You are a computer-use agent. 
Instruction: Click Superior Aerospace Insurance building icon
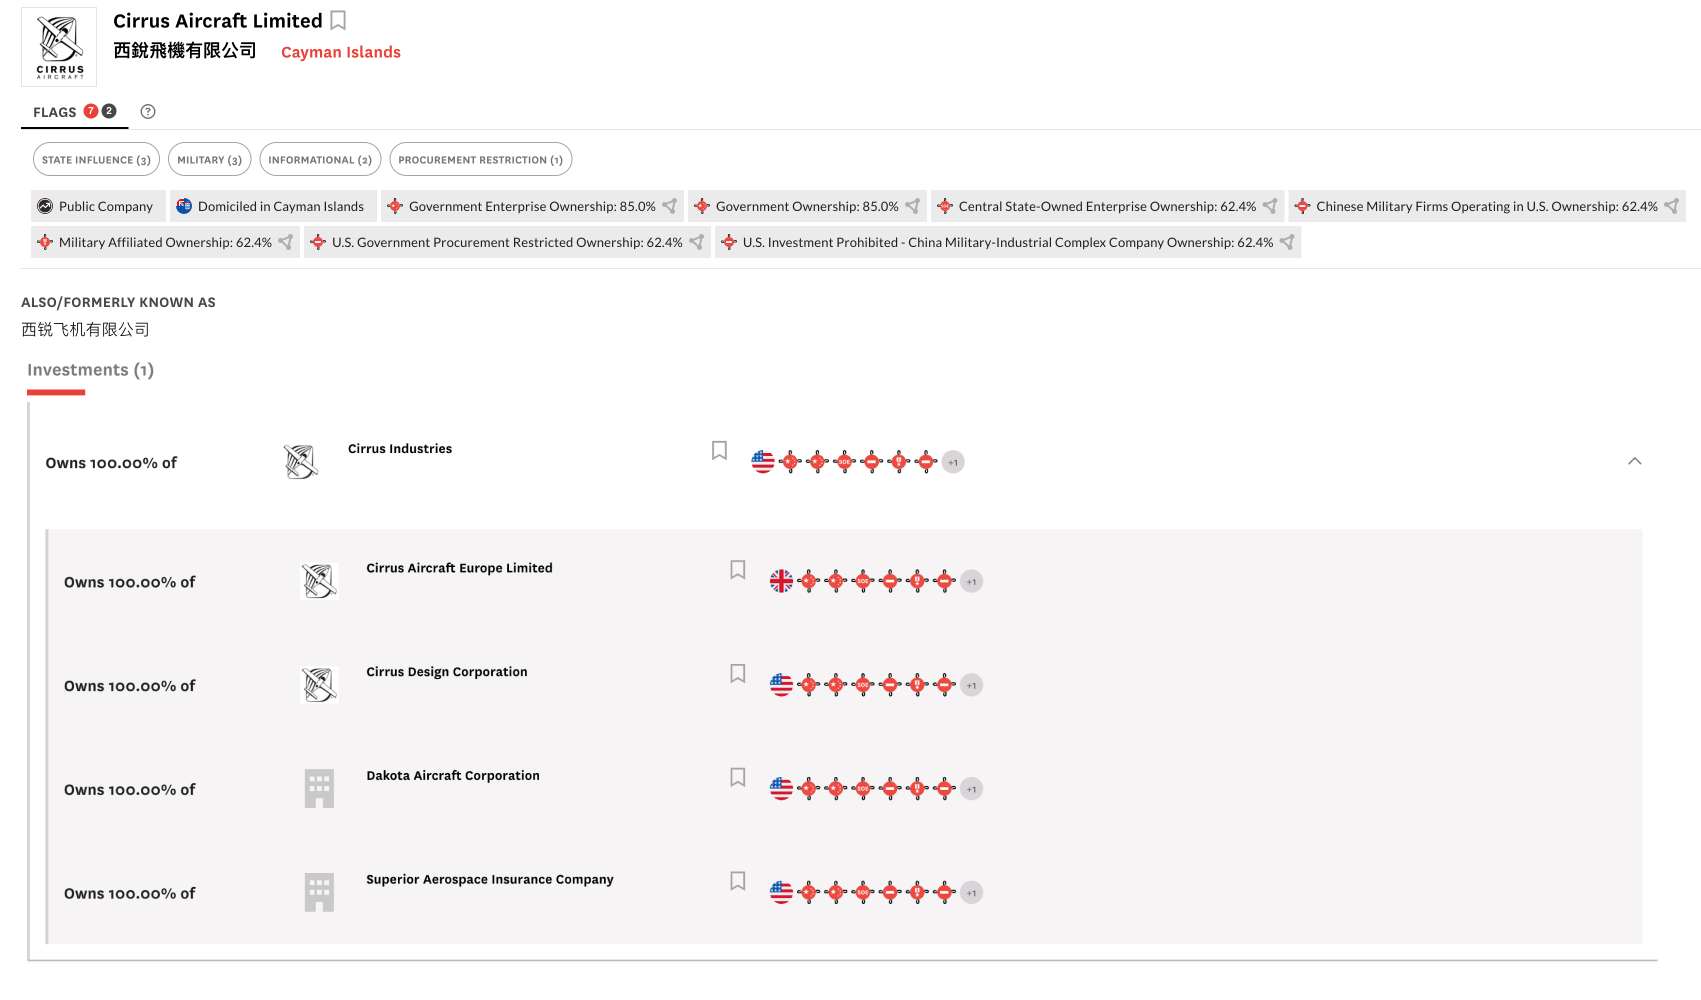pyautogui.click(x=319, y=893)
